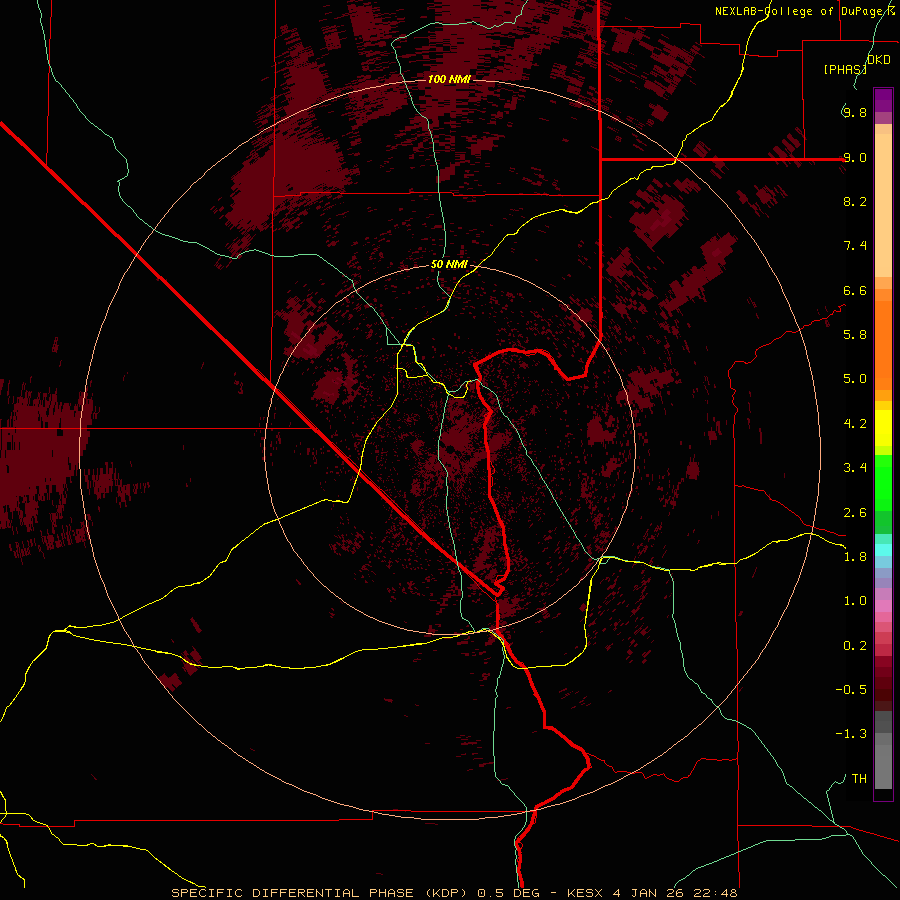This screenshot has width=900, height=900.
Task: Click the 100 NMI range ring label
Action: 449,79
